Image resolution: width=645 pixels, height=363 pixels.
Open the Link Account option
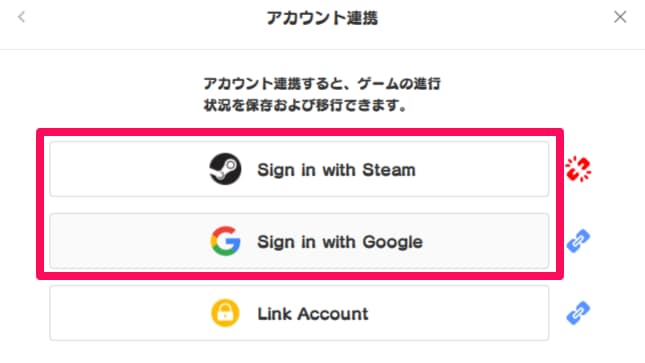pos(299,313)
